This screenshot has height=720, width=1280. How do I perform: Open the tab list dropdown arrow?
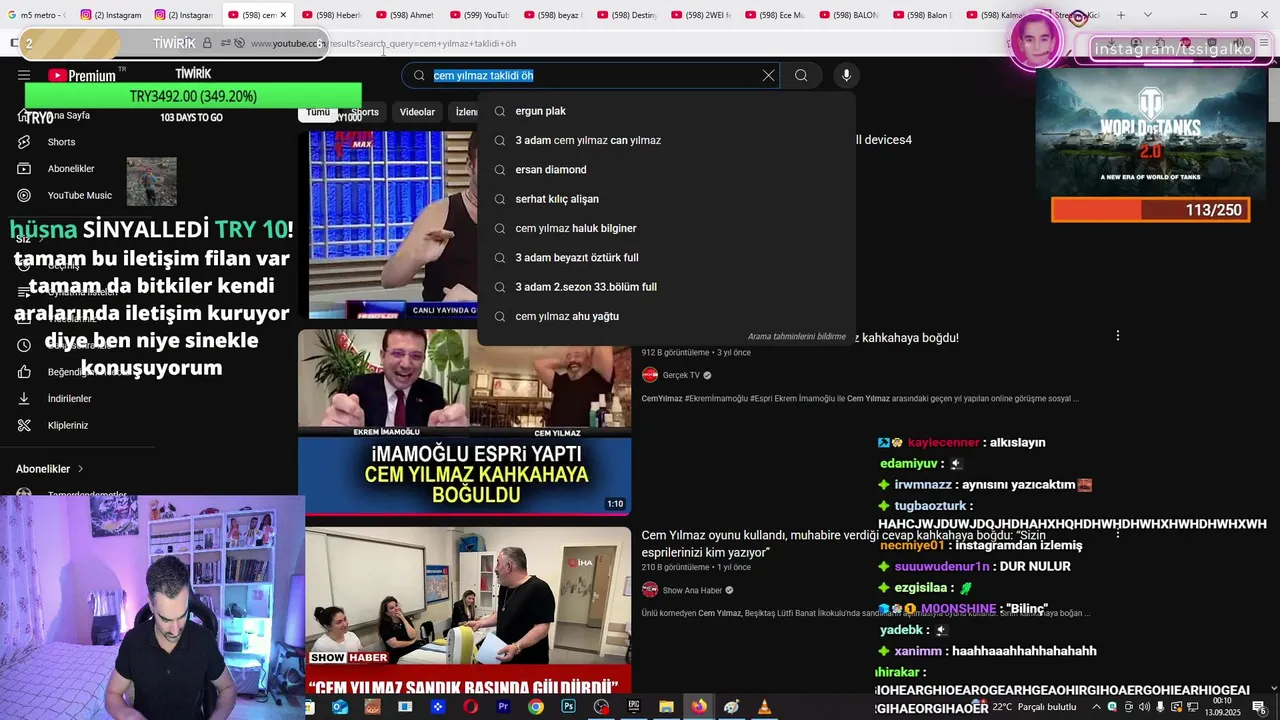tap(1147, 15)
